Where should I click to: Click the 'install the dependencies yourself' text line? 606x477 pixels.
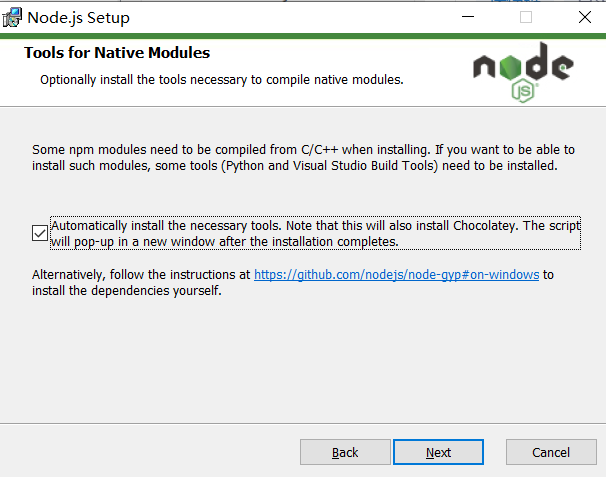(127, 290)
